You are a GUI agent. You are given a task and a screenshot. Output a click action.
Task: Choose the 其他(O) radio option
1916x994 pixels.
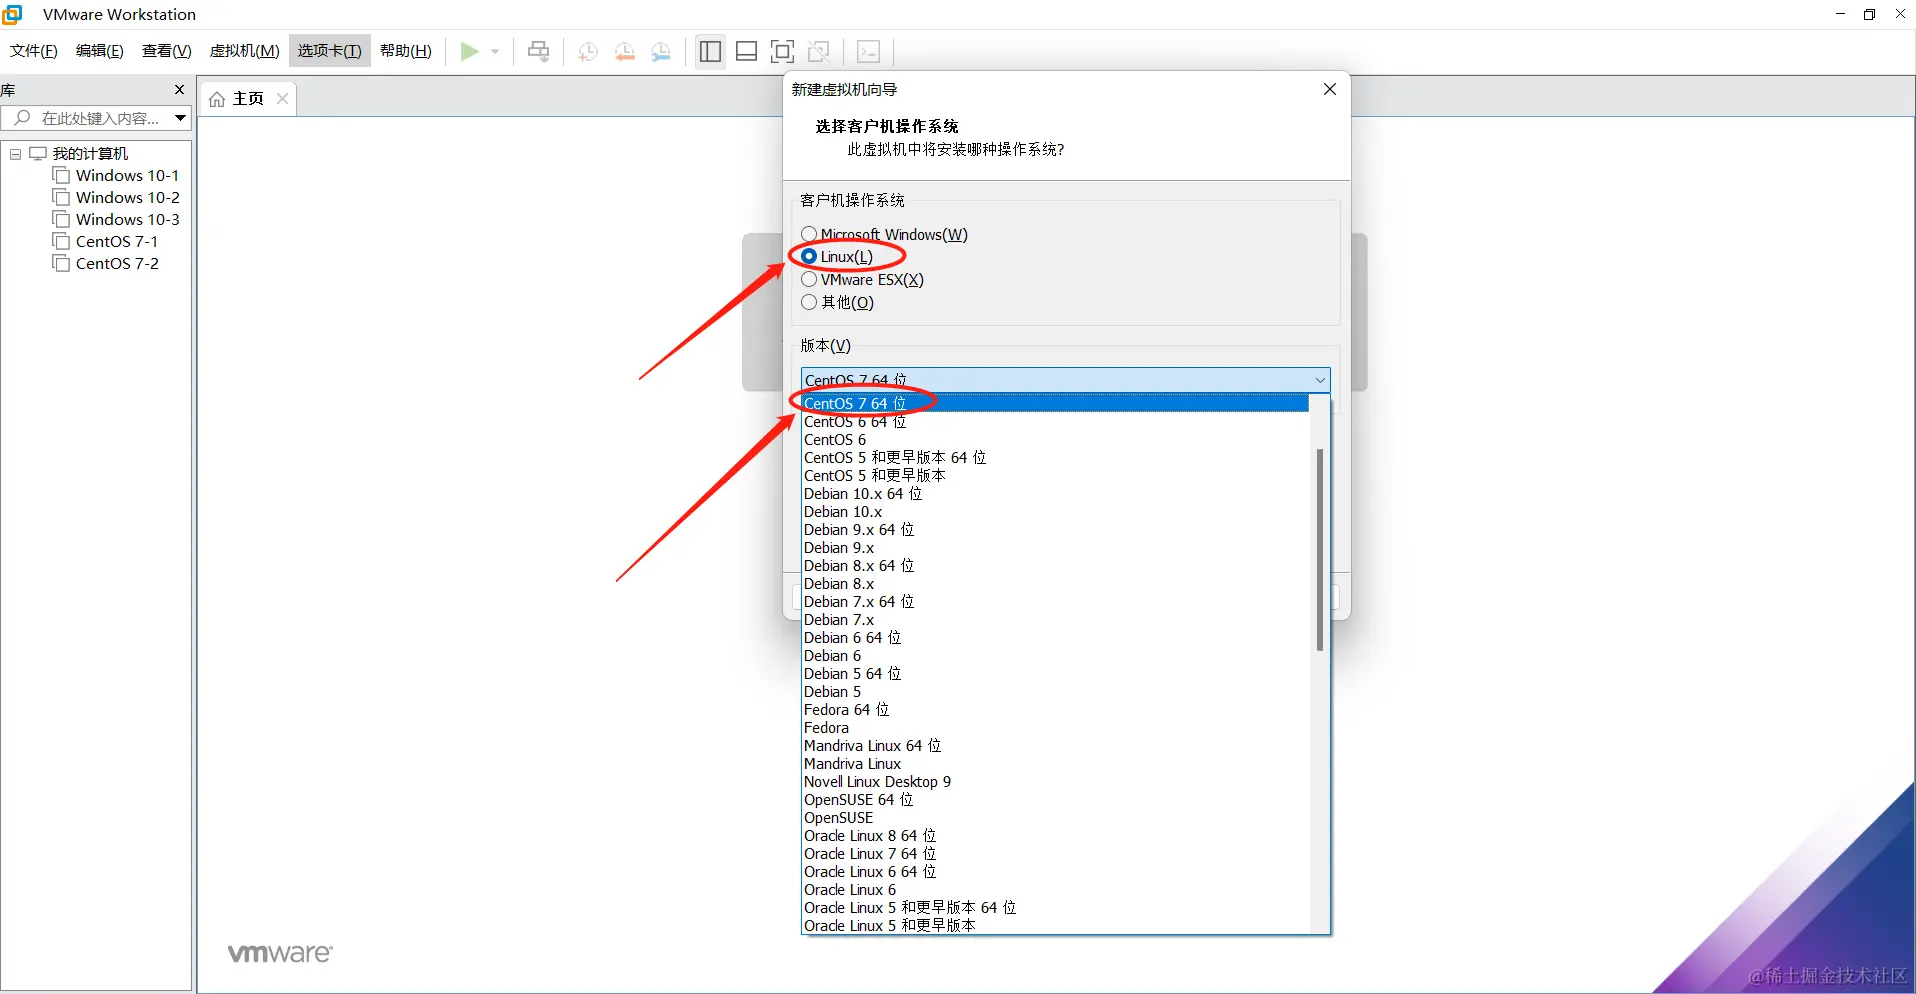point(809,302)
